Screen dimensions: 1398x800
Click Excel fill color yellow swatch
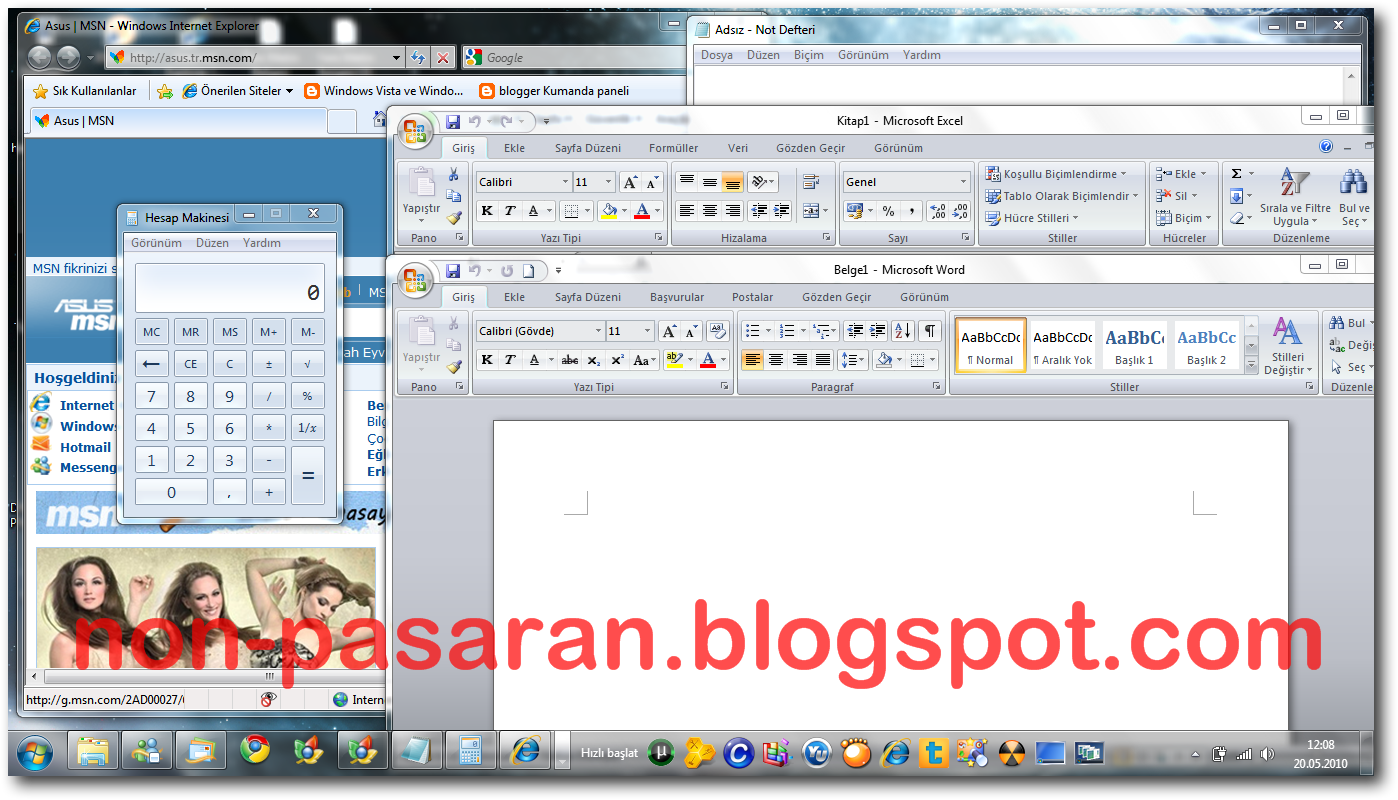[x=608, y=215]
